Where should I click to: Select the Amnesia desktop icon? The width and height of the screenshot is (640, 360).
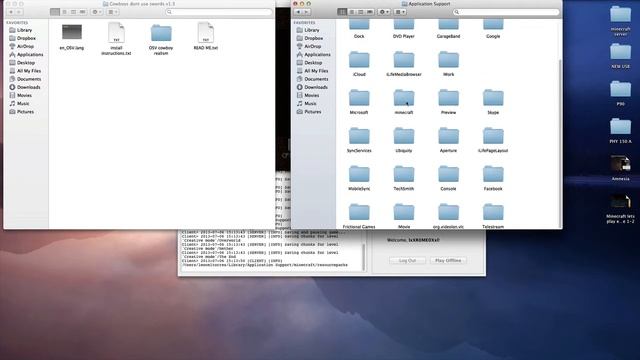(620, 164)
